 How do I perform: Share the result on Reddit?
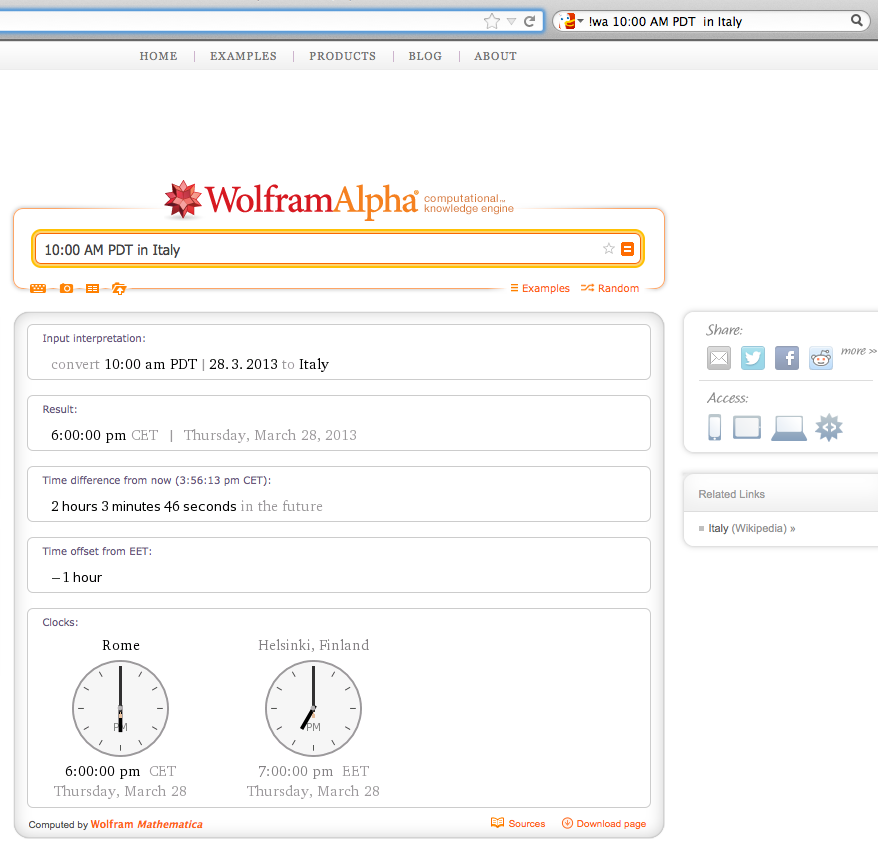821,358
